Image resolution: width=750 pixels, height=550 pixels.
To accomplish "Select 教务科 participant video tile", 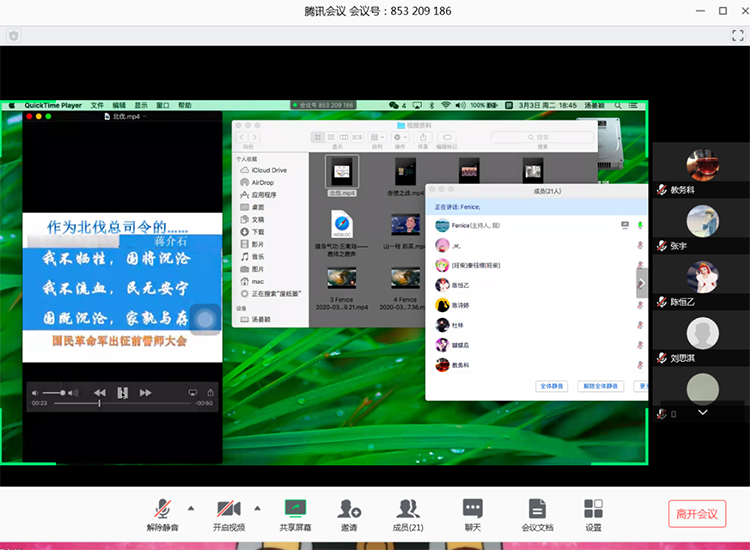I will pyautogui.click(x=702, y=164).
